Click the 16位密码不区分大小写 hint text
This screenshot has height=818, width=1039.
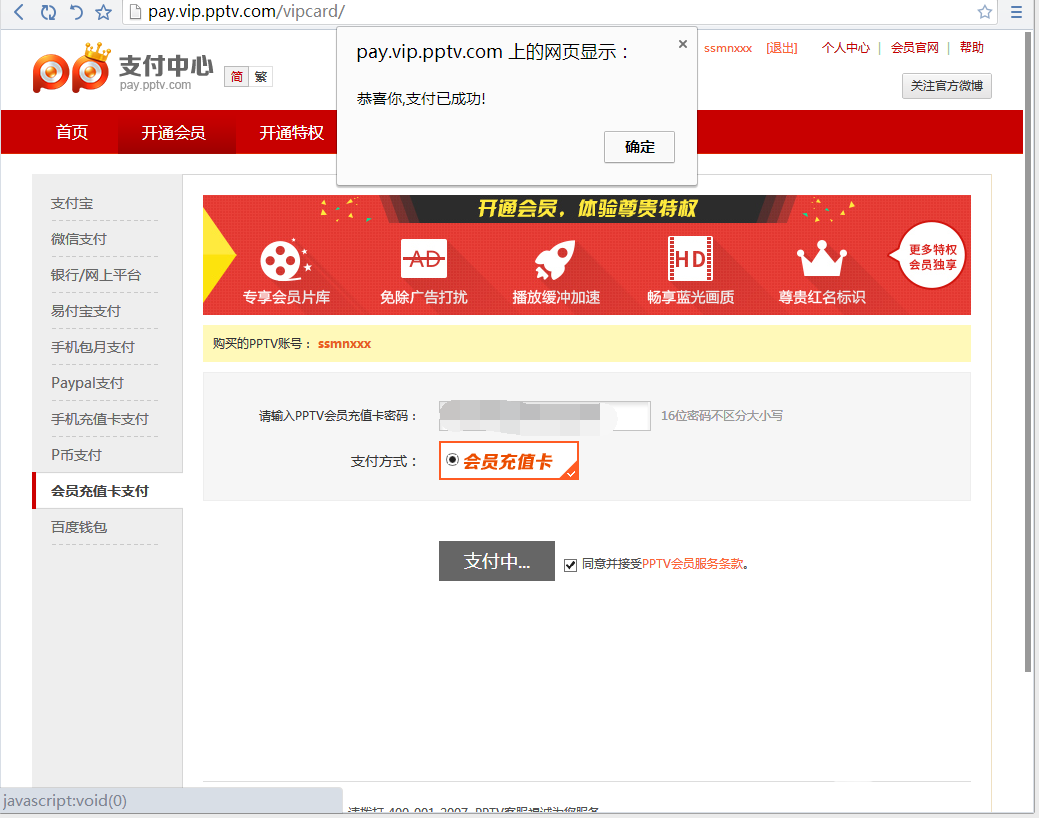pos(722,416)
